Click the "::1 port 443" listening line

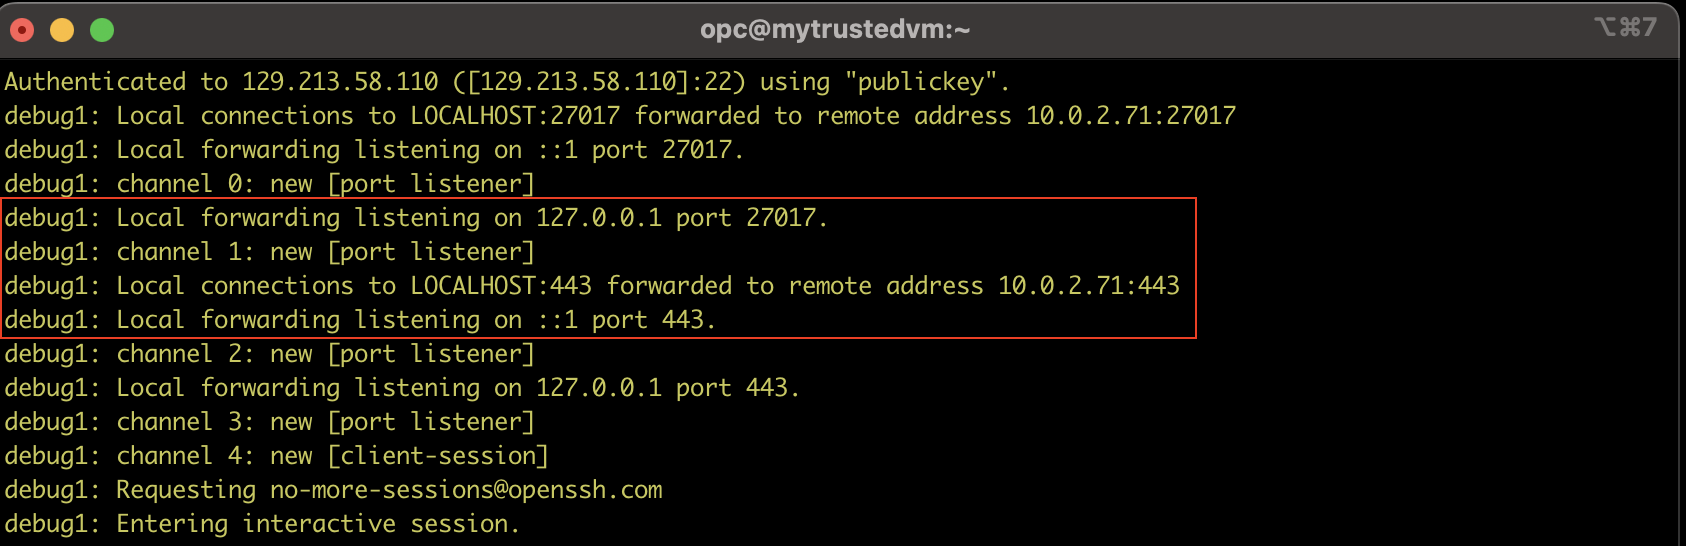[x=626, y=320]
